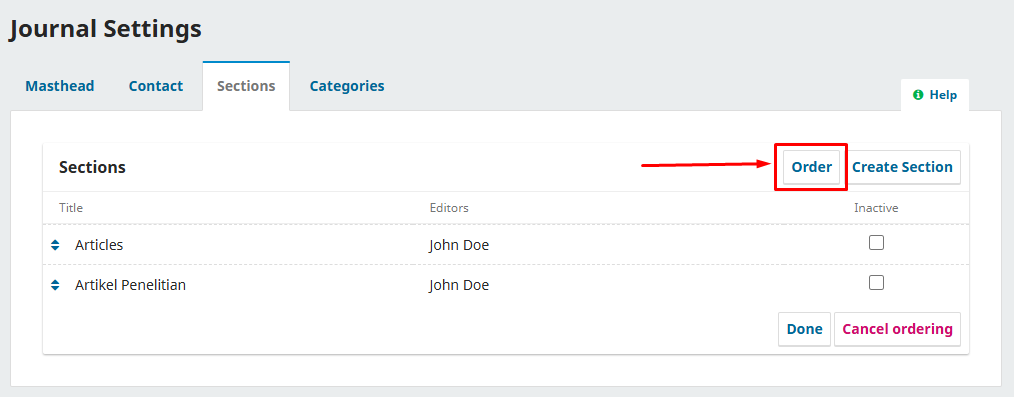Switch to the Masthead tab
The height and width of the screenshot is (397, 1014).
[59, 86]
